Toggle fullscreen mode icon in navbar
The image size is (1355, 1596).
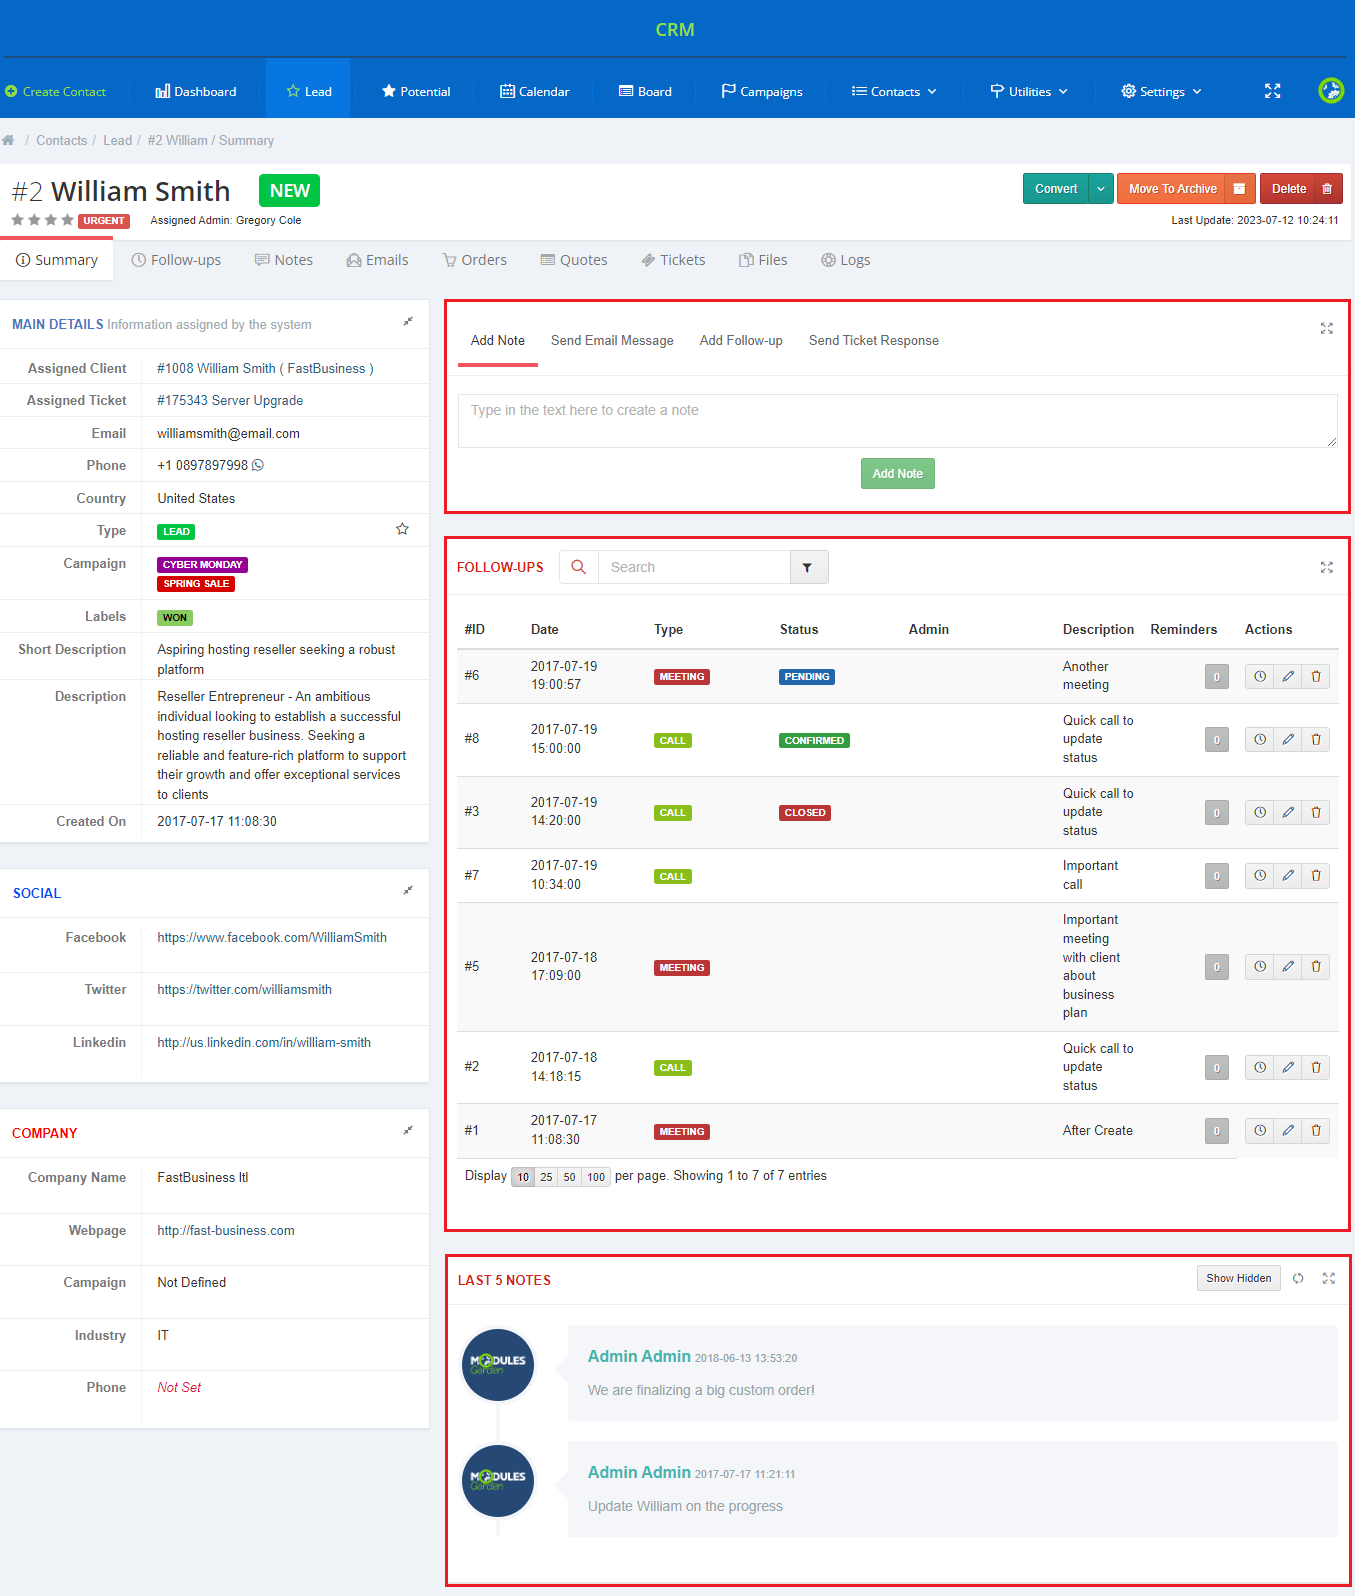tap(1272, 91)
